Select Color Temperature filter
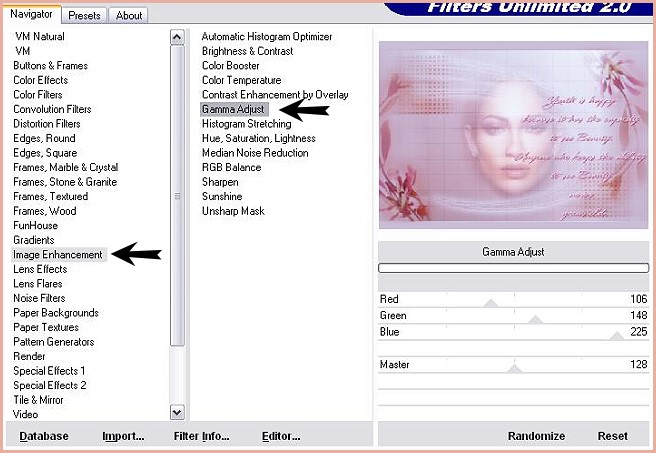The height and width of the screenshot is (453, 656). coord(241,80)
